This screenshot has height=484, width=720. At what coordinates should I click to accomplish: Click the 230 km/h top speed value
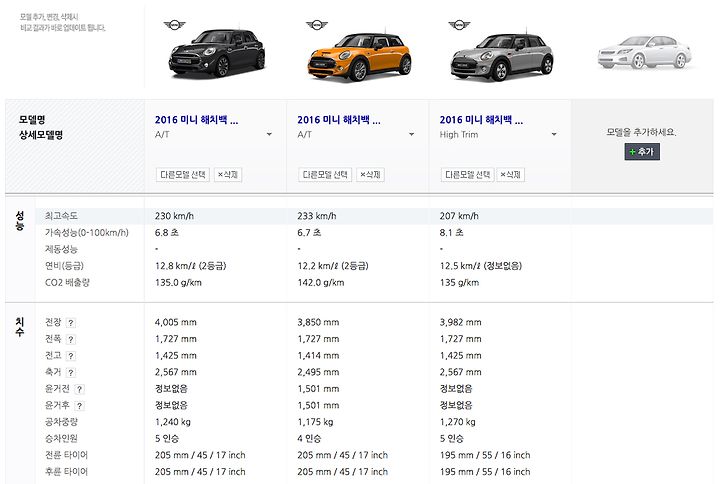coord(174,216)
